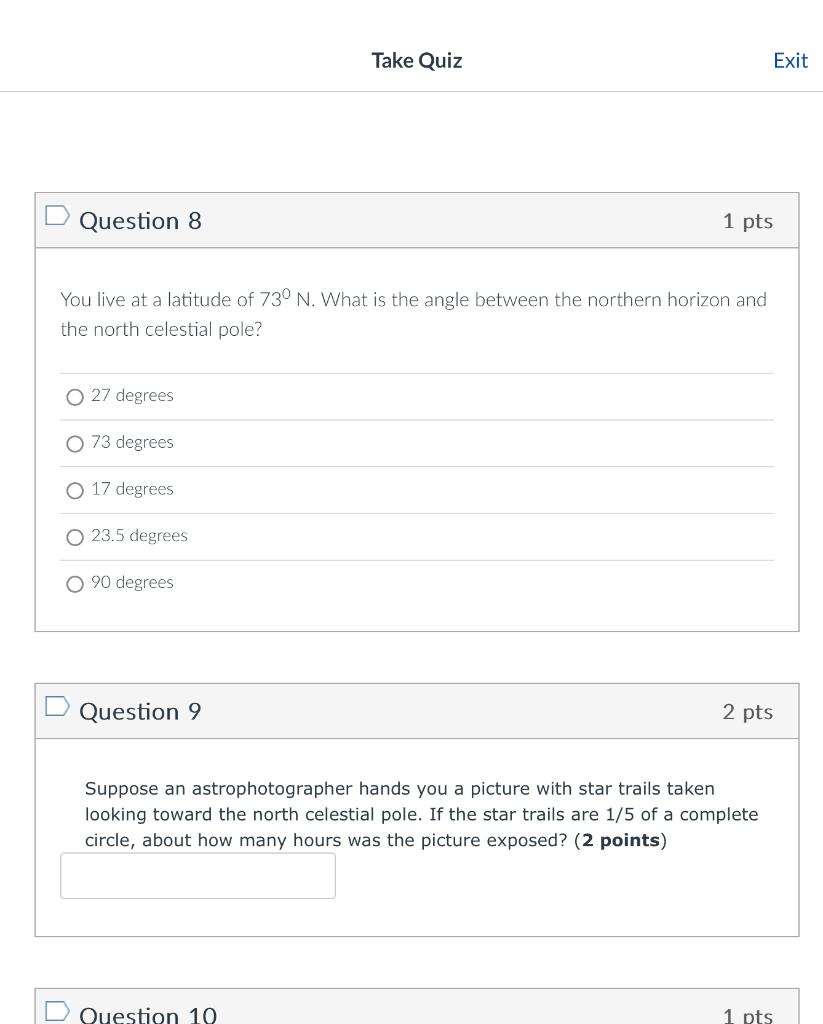Exit the quiz via the Exit link

pos(790,61)
